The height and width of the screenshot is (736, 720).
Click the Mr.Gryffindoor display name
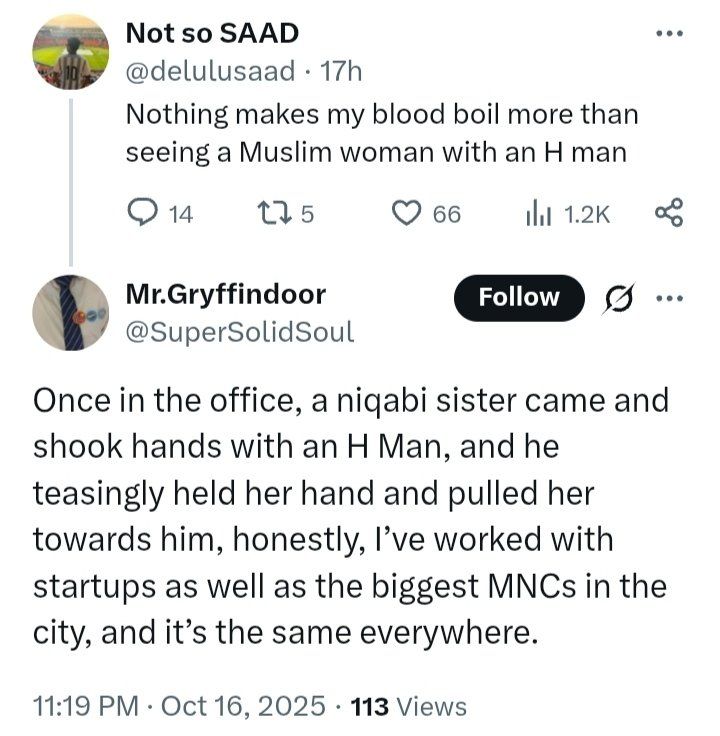pyautogui.click(x=226, y=295)
